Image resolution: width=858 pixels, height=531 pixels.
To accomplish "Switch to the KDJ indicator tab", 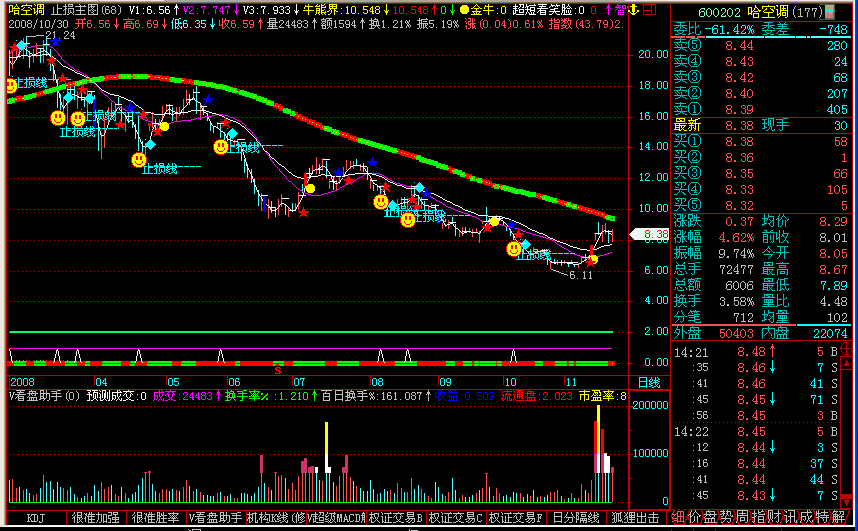I will (36, 517).
